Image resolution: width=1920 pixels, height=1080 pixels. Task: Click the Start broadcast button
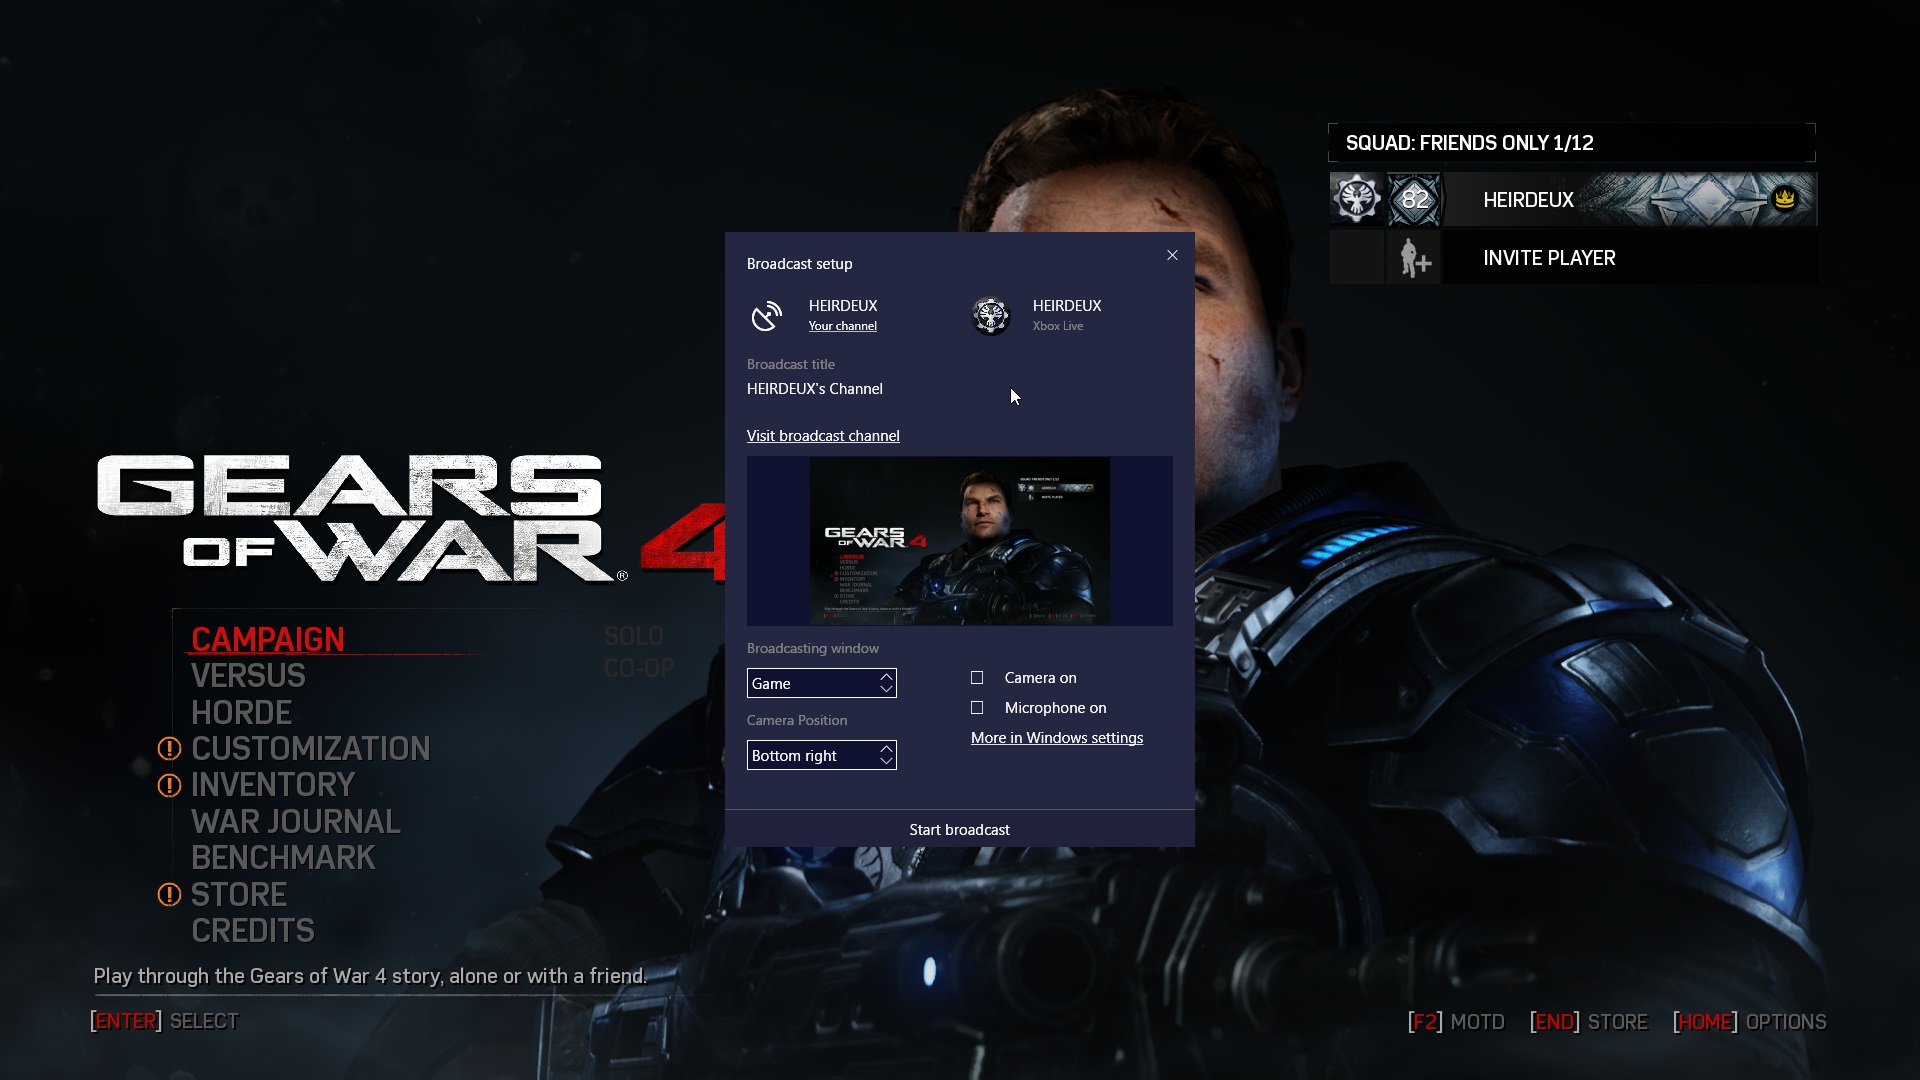959,828
